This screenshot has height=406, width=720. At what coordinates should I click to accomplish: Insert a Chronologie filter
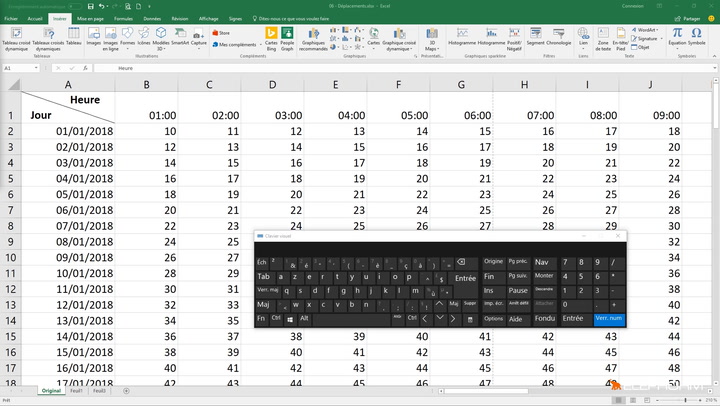click(558, 37)
